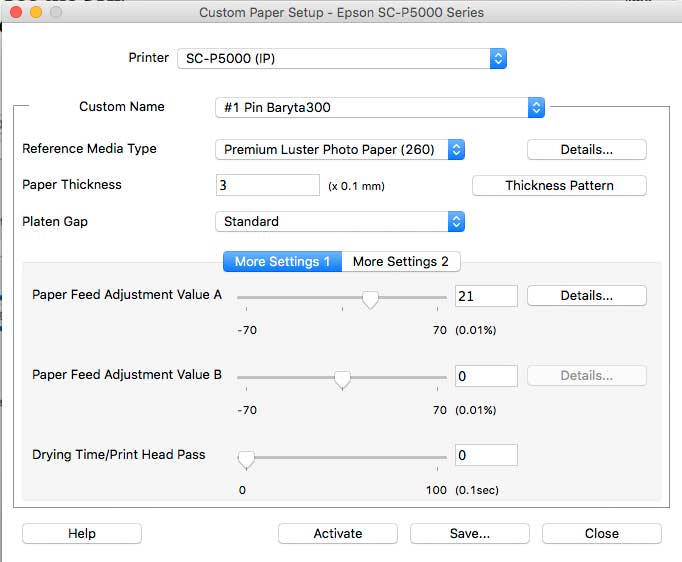The width and height of the screenshot is (682, 562).
Task: Click the Reference Media Type label
Action: 89,149
